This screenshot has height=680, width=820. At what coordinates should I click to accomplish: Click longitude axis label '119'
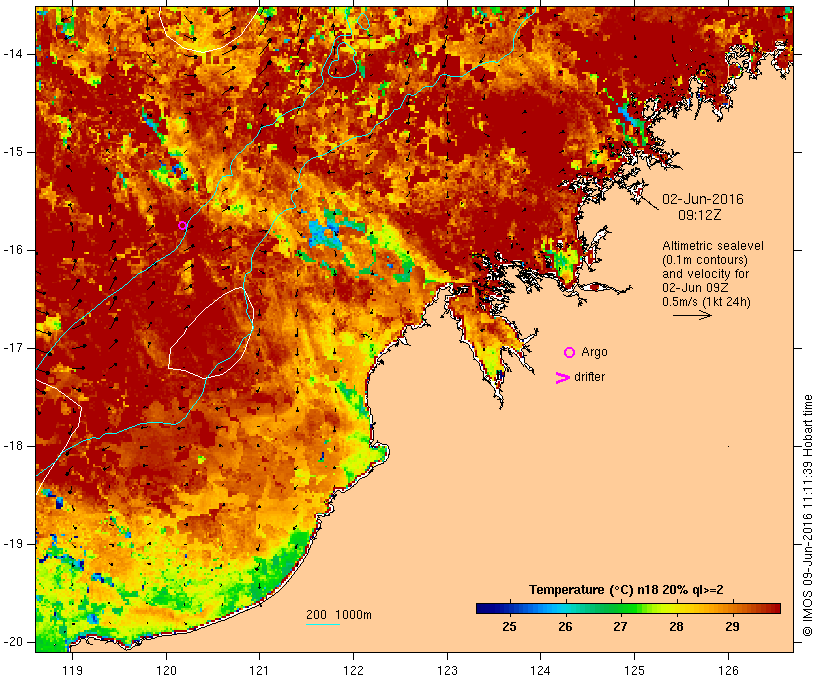(x=72, y=670)
